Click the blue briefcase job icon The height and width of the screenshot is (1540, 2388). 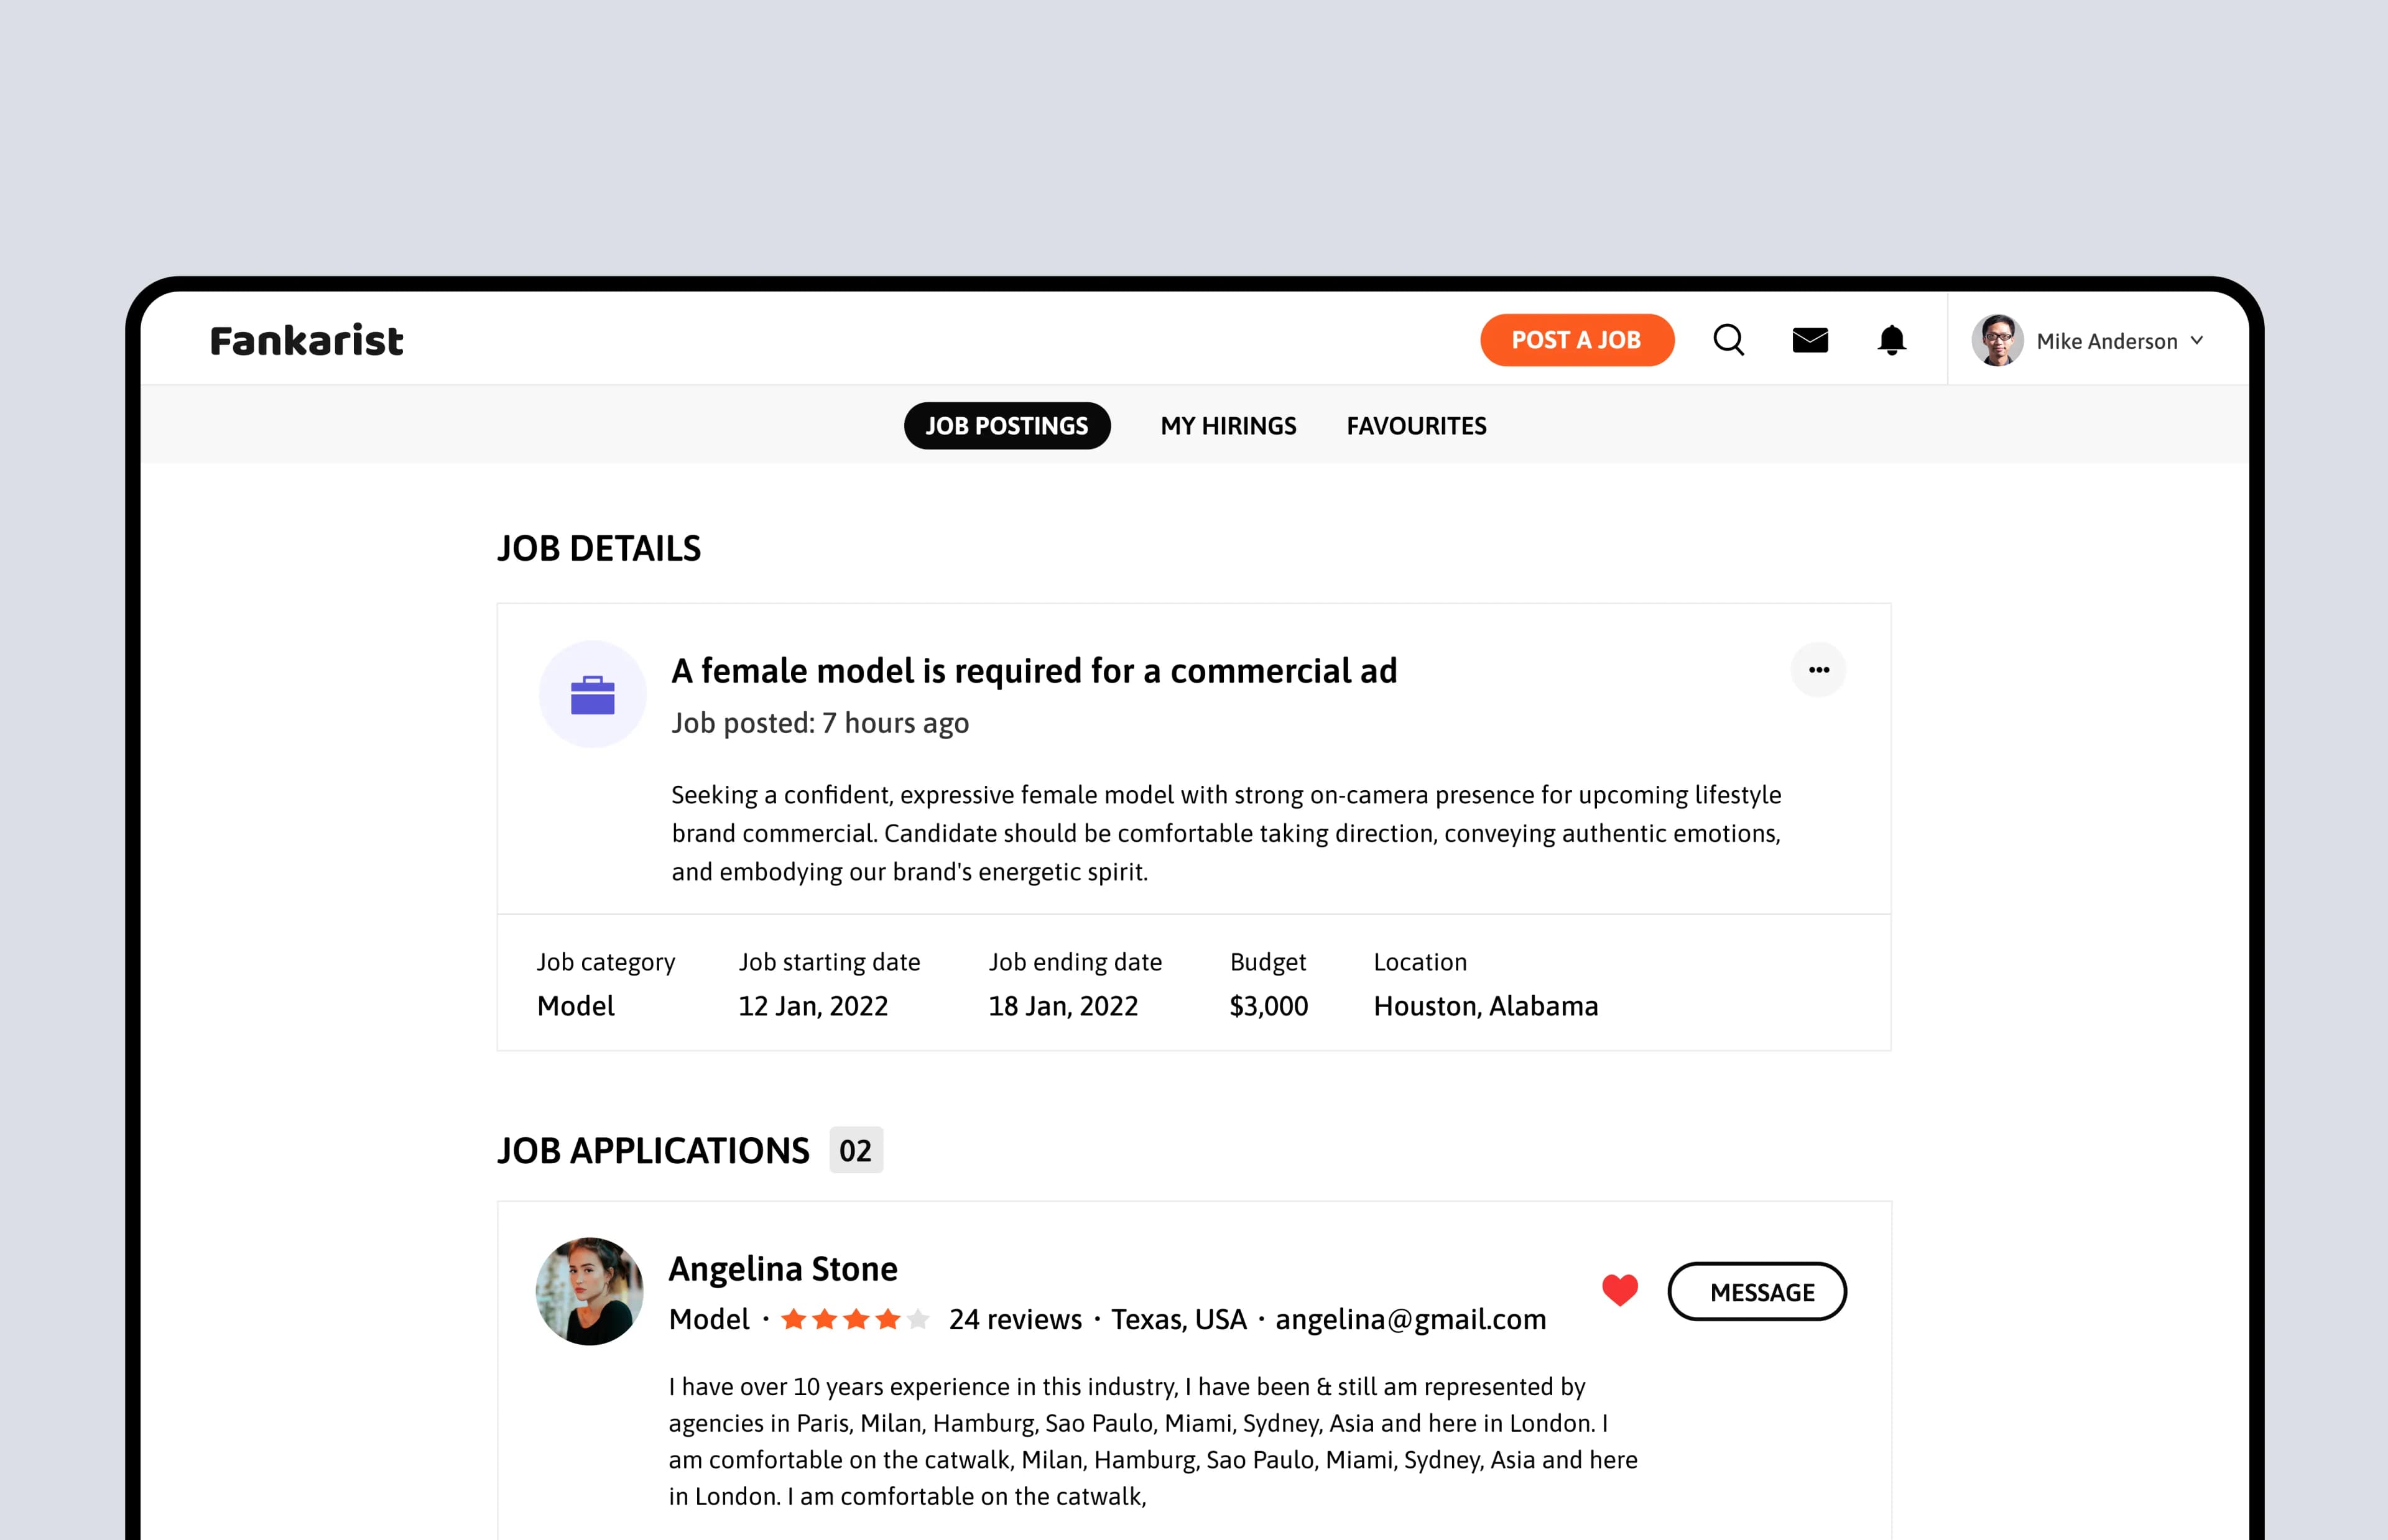[x=593, y=694]
